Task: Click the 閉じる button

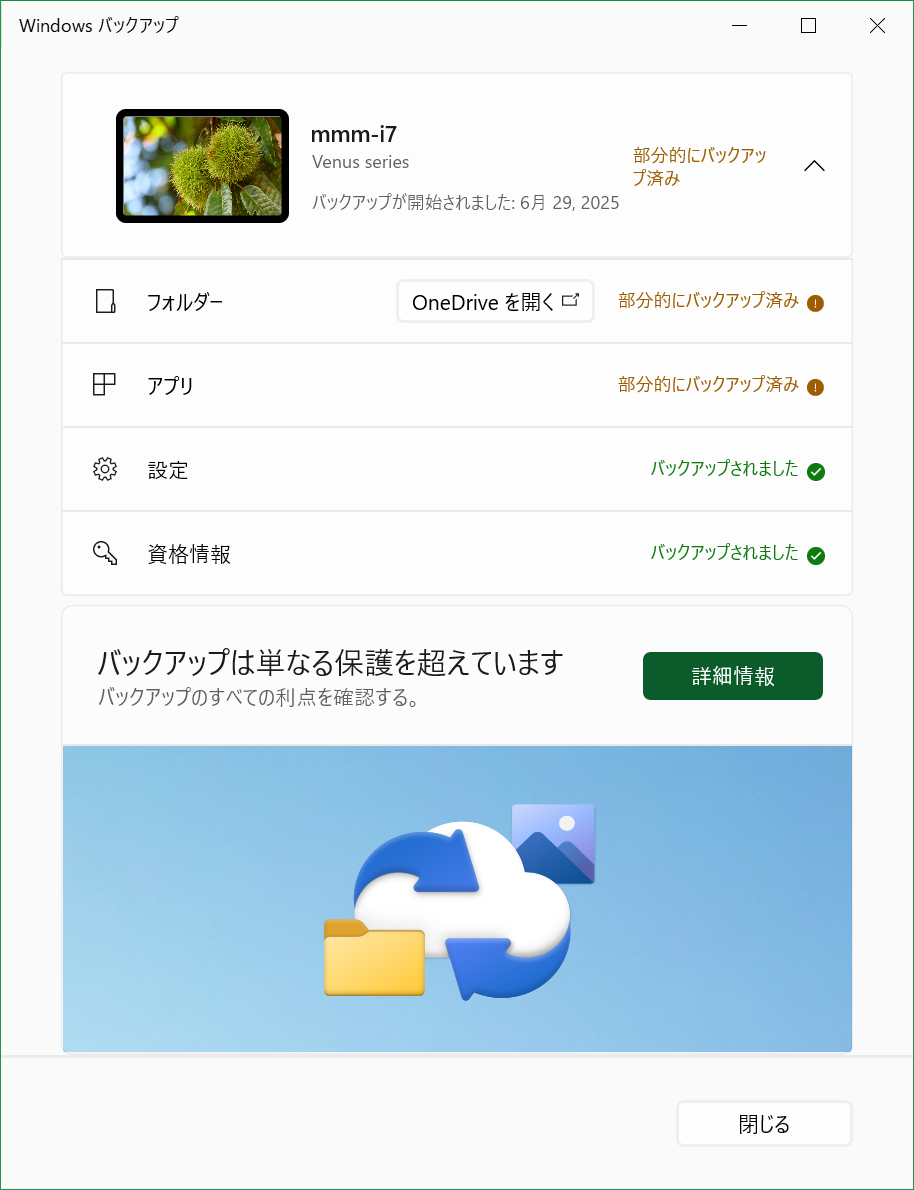Action: [x=764, y=1124]
